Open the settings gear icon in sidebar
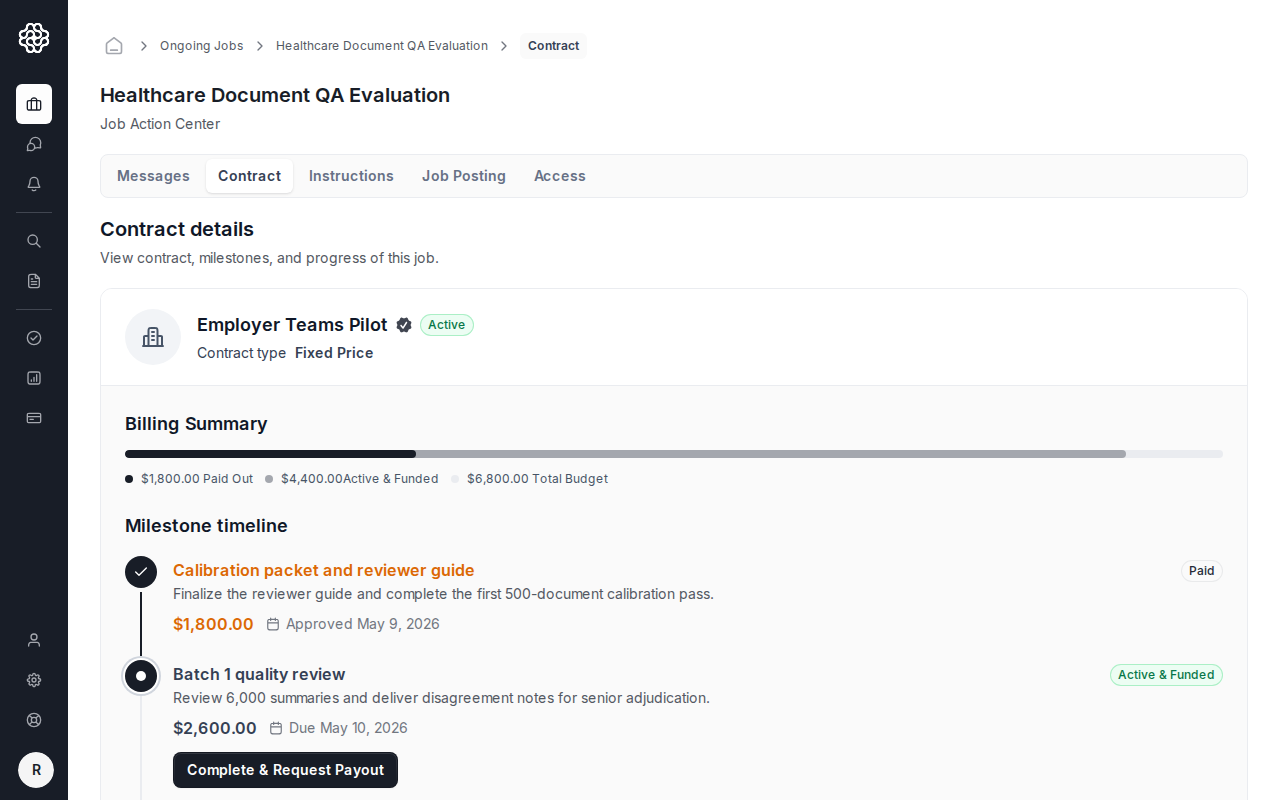The width and height of the screenshot is (1280, 800). 34,680
